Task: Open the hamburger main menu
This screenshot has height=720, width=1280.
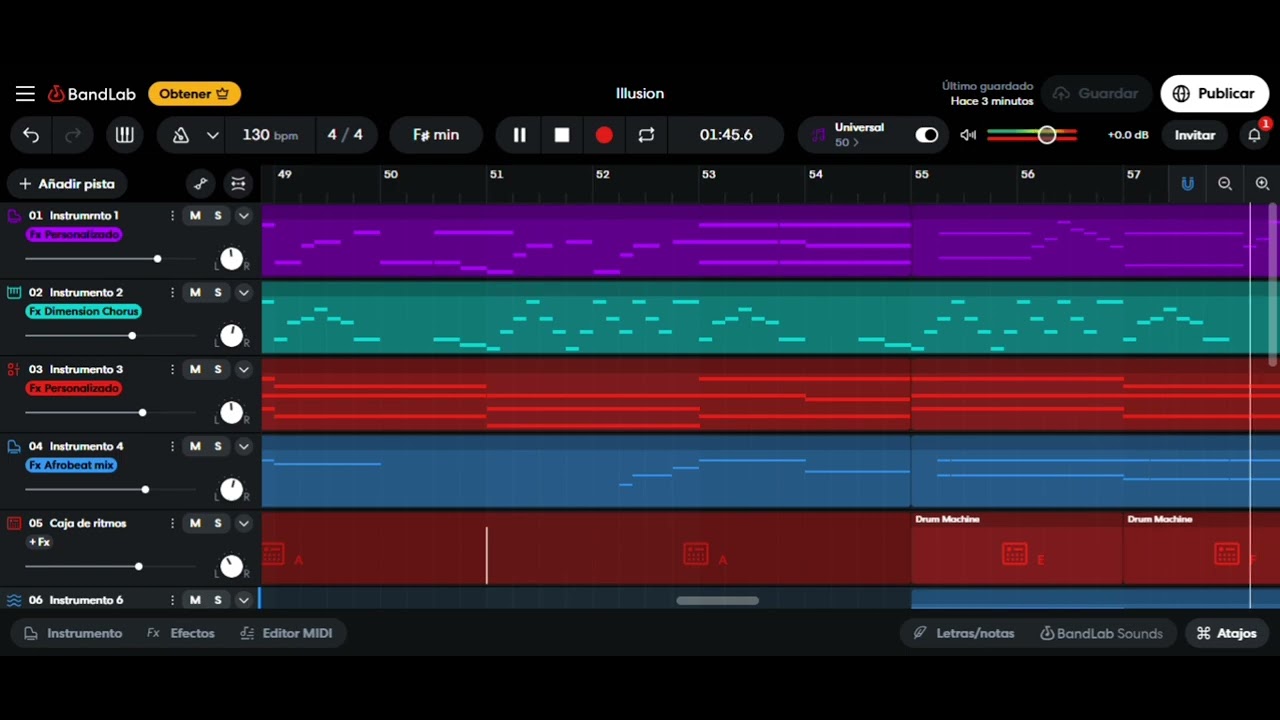Action: 25,94
